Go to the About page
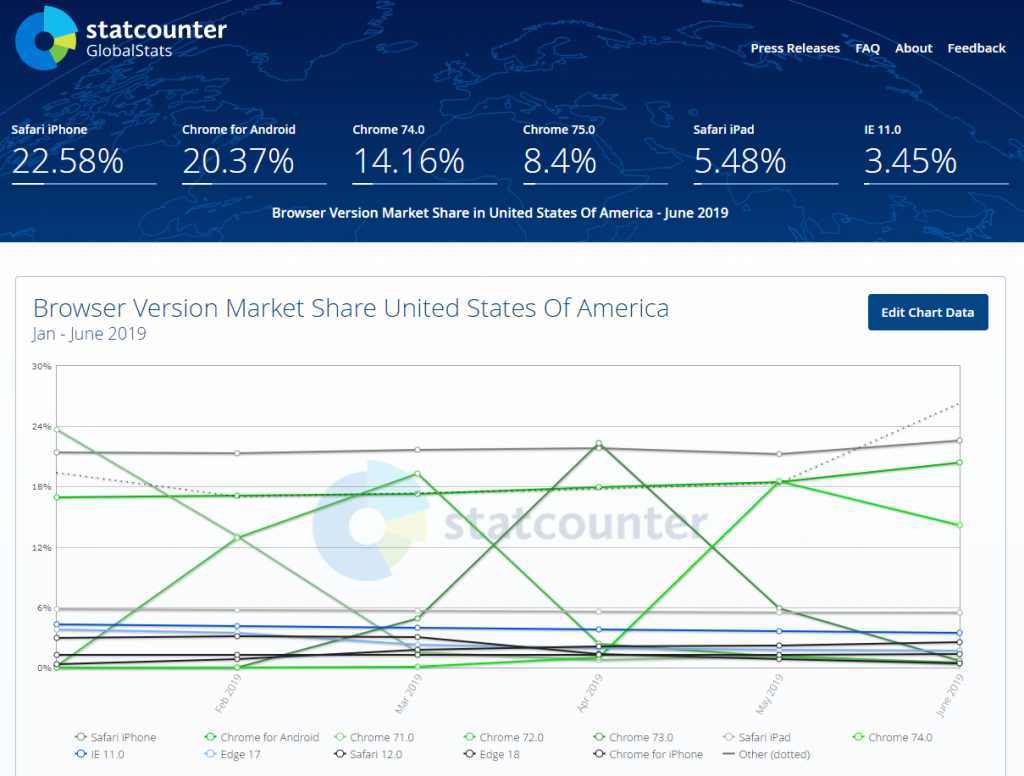Image resolution: width=1024 pixels, height=776 pixels. click(x=914, y=48)
